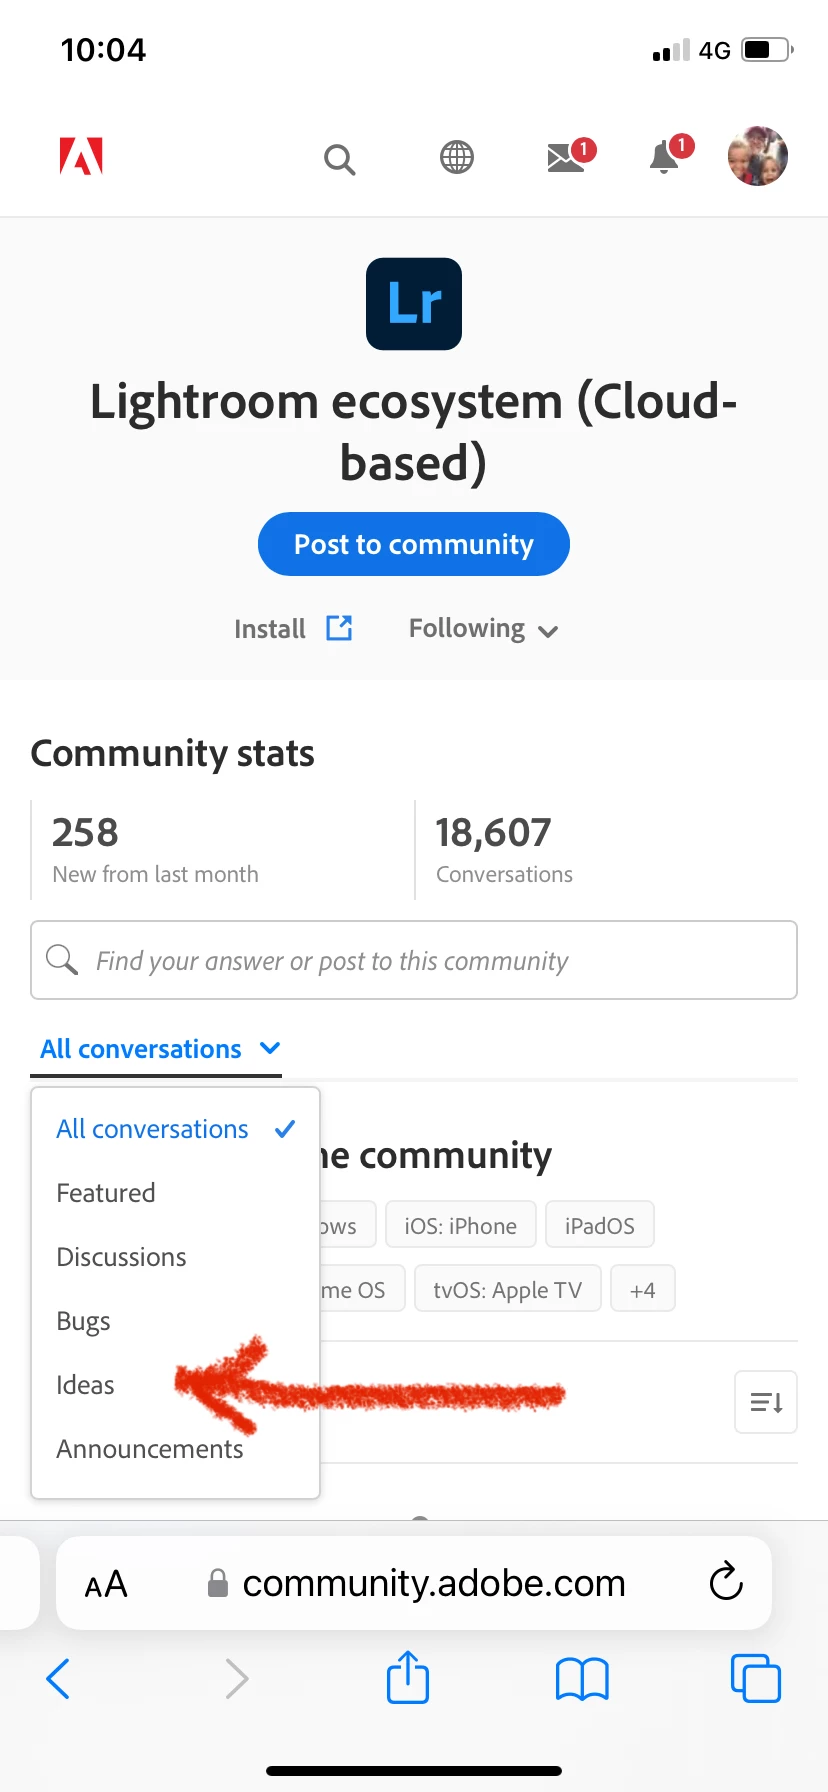Show the +4 additional tags
828x1792 pixels.
643,1289
